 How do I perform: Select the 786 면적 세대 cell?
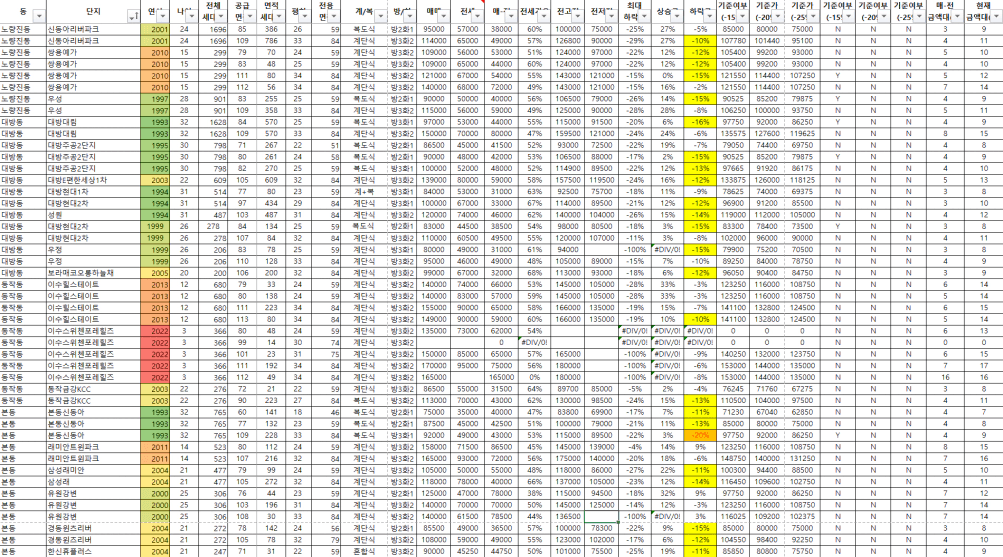point(271,41)
